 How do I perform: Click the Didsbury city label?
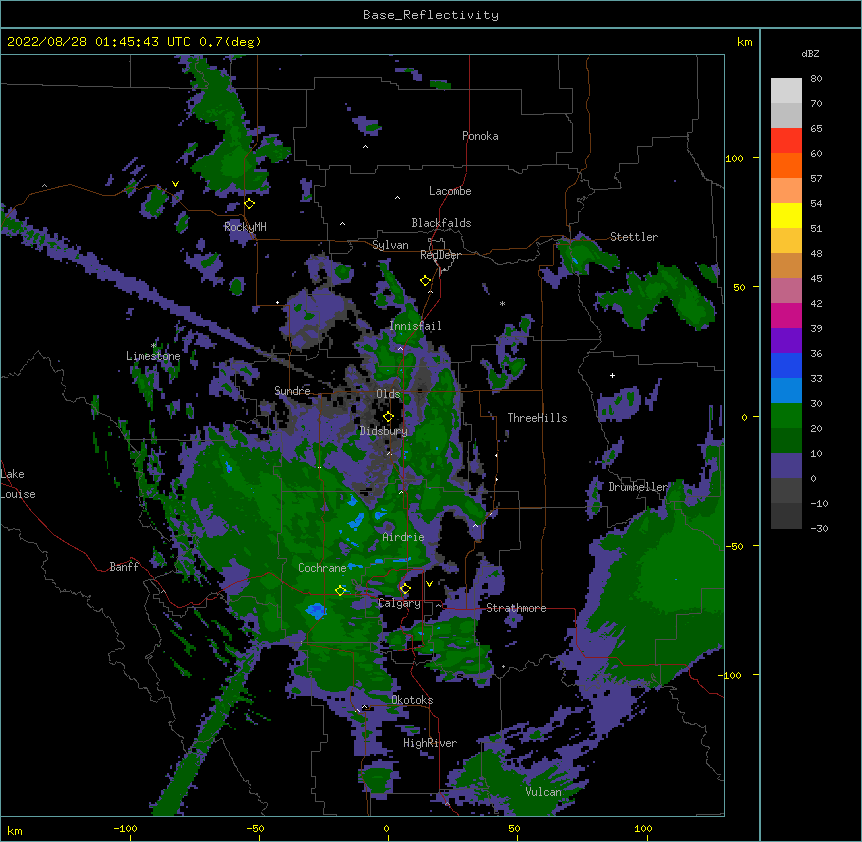[x=384, y=431]
